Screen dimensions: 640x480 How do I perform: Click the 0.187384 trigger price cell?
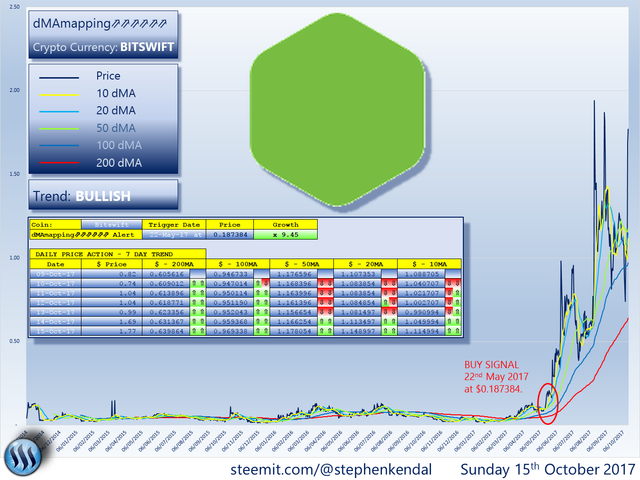click(x=230, y=235)
